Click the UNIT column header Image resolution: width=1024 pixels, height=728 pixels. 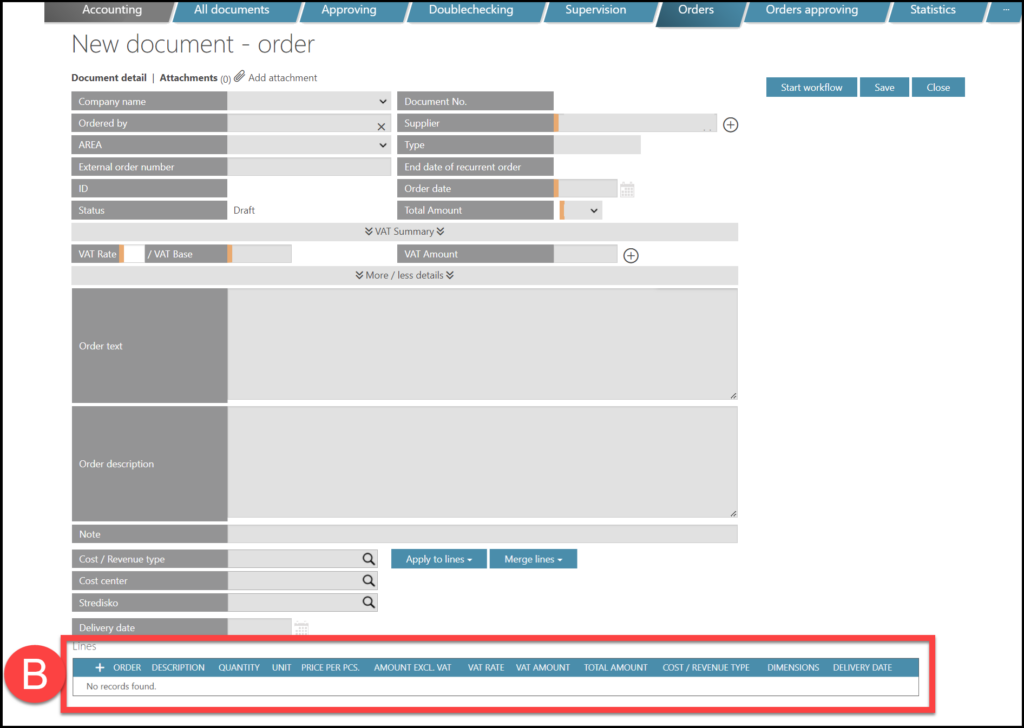[x=281, y=667]
